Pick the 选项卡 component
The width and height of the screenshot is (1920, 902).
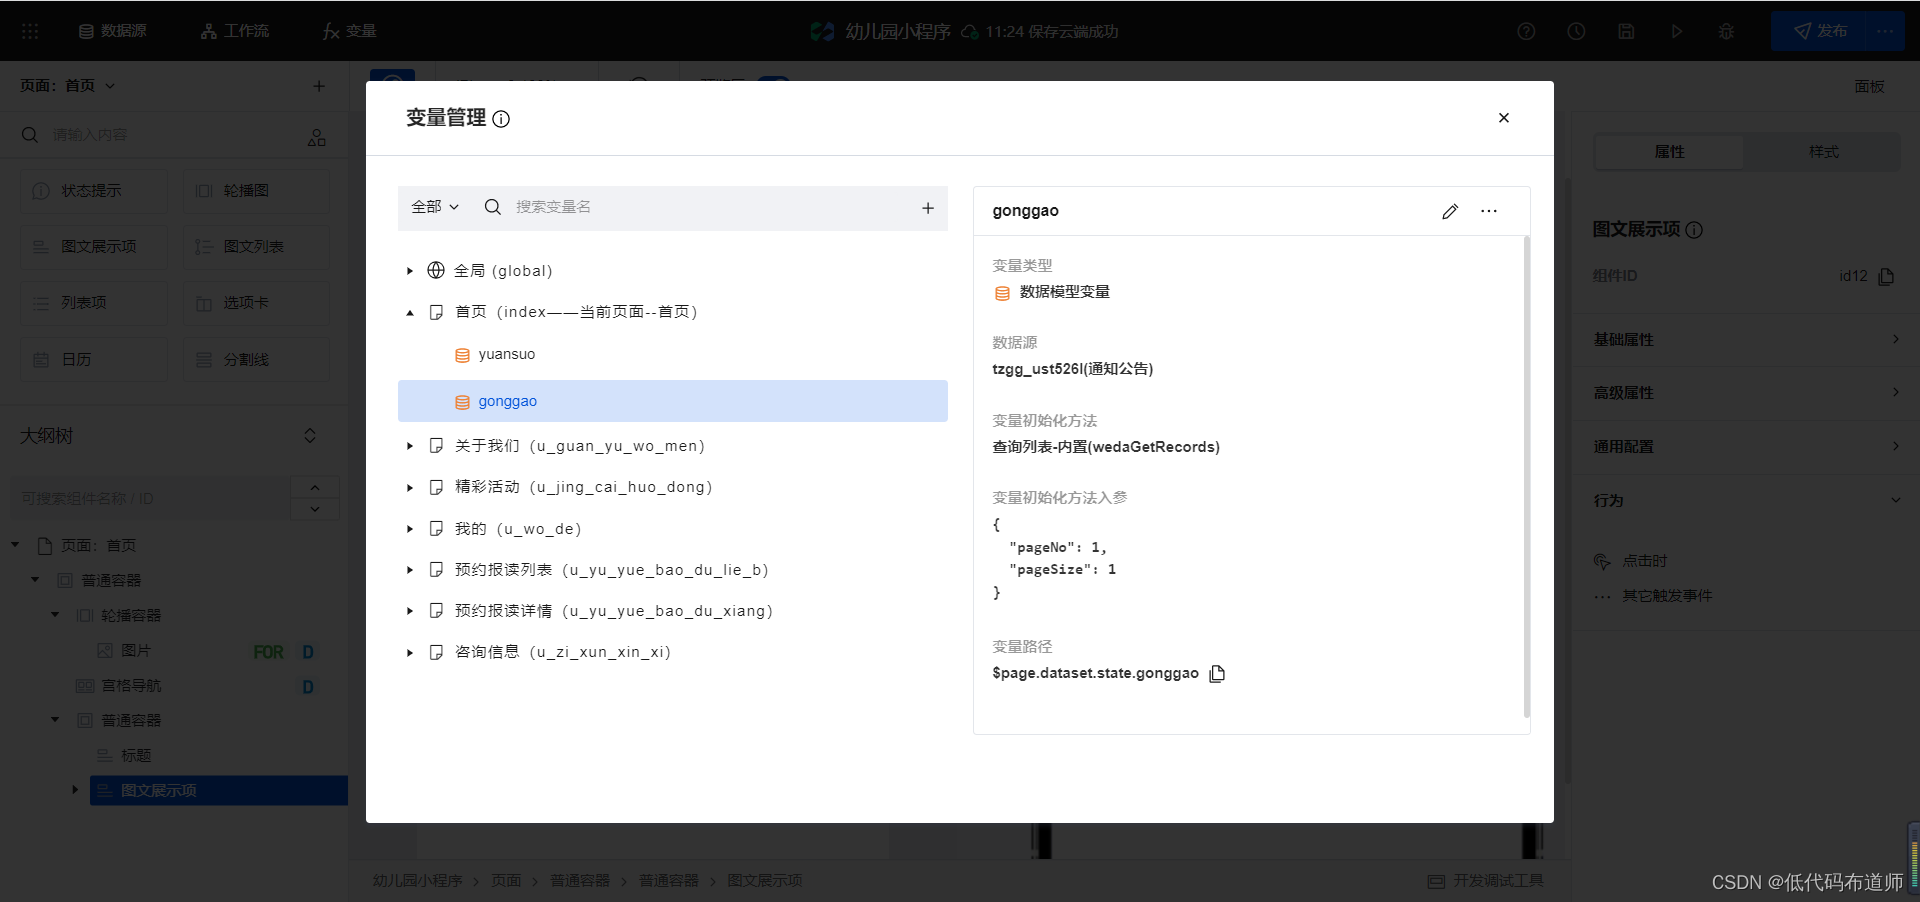click(x=256, y=303)
